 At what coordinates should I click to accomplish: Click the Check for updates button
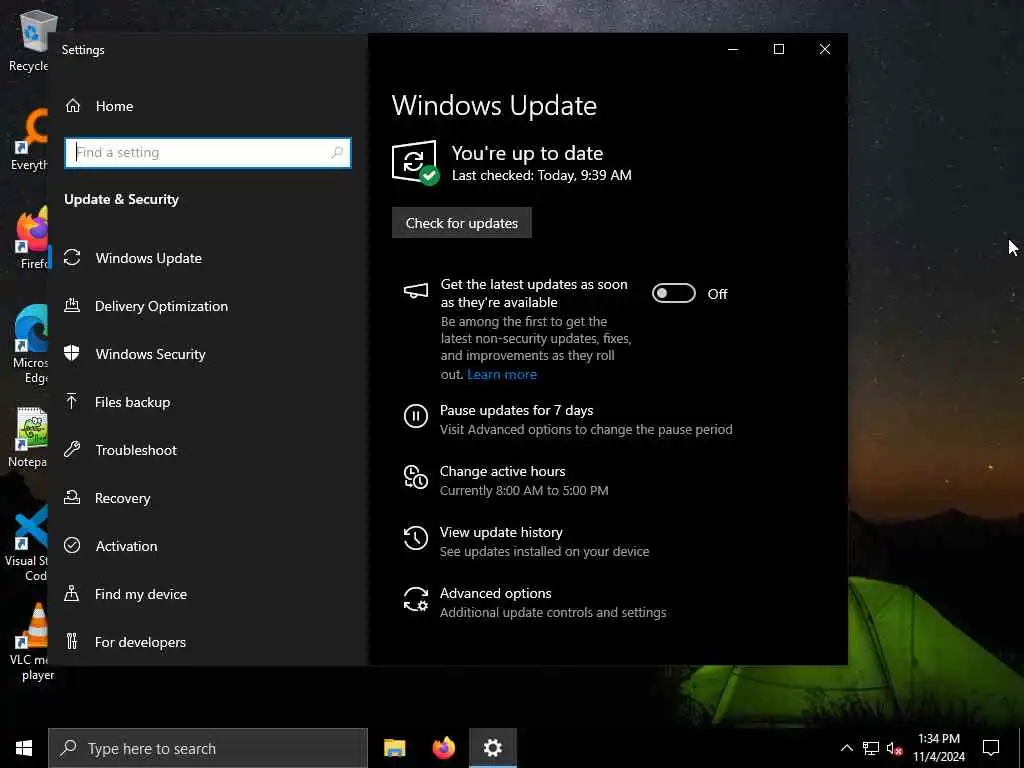click(x=462, y=223)
